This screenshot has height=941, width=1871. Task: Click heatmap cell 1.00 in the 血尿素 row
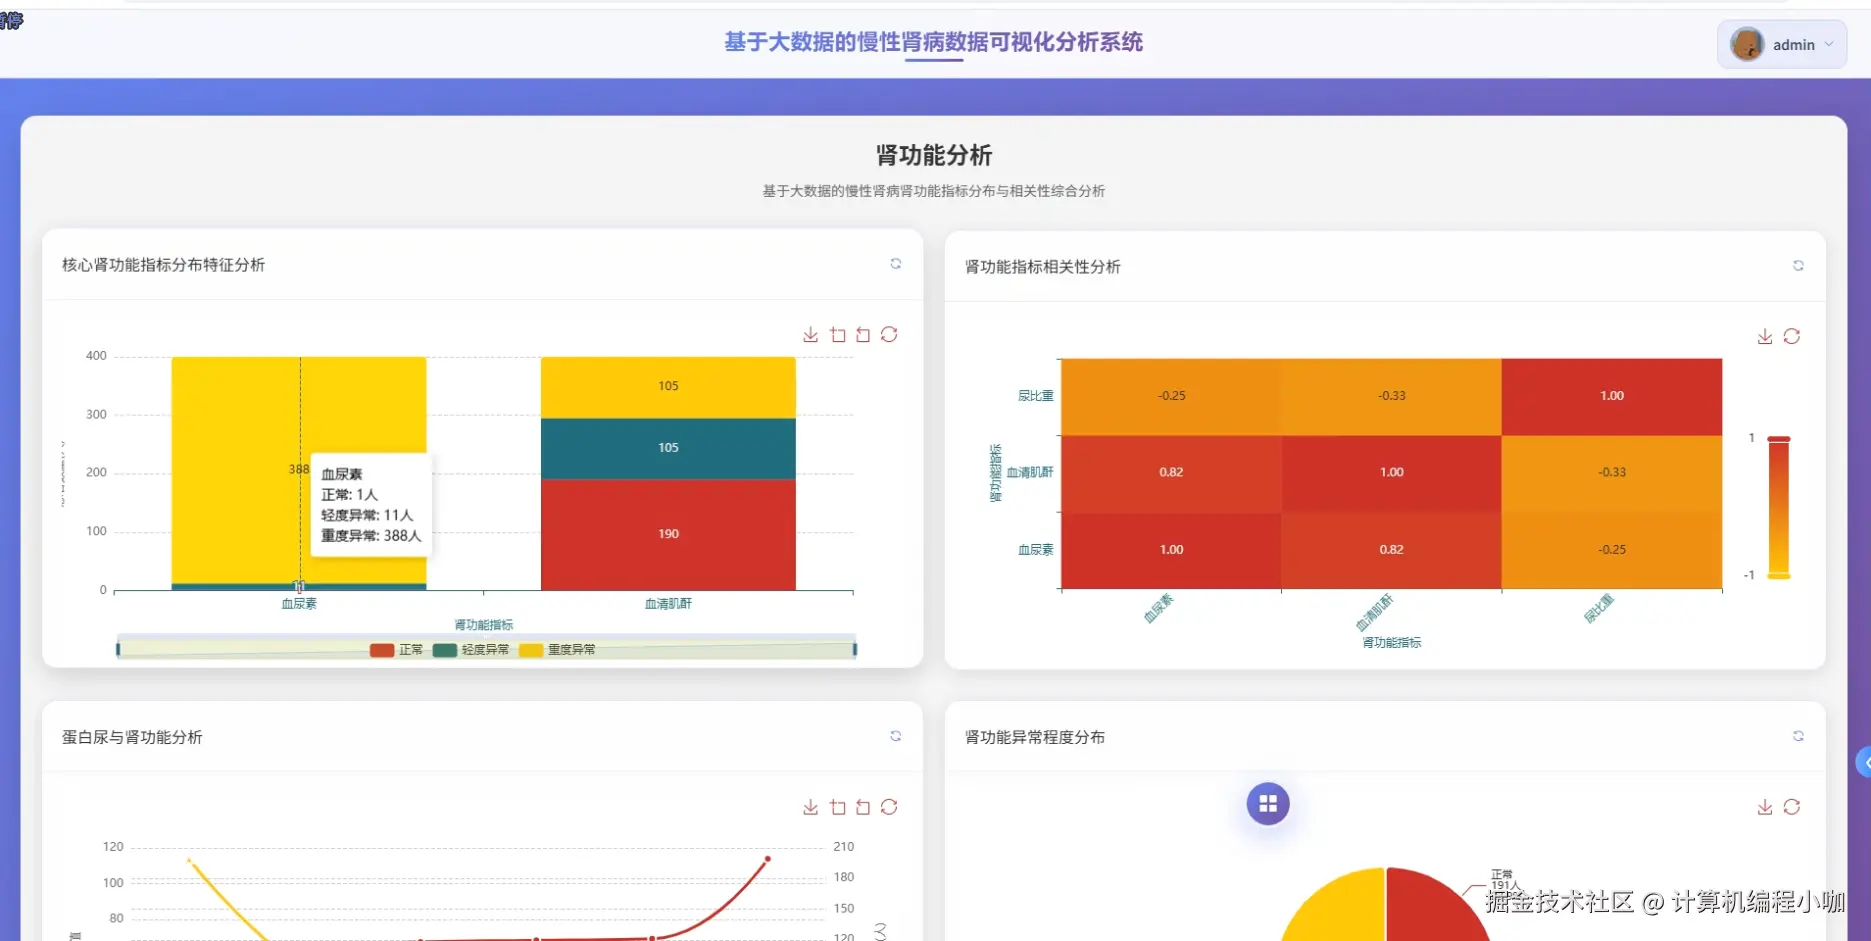click(1171, 550)
